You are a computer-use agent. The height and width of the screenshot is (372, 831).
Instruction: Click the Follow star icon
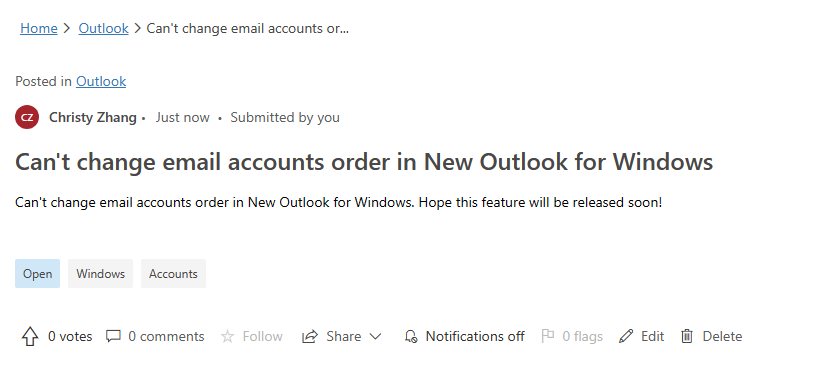point(227,336)
